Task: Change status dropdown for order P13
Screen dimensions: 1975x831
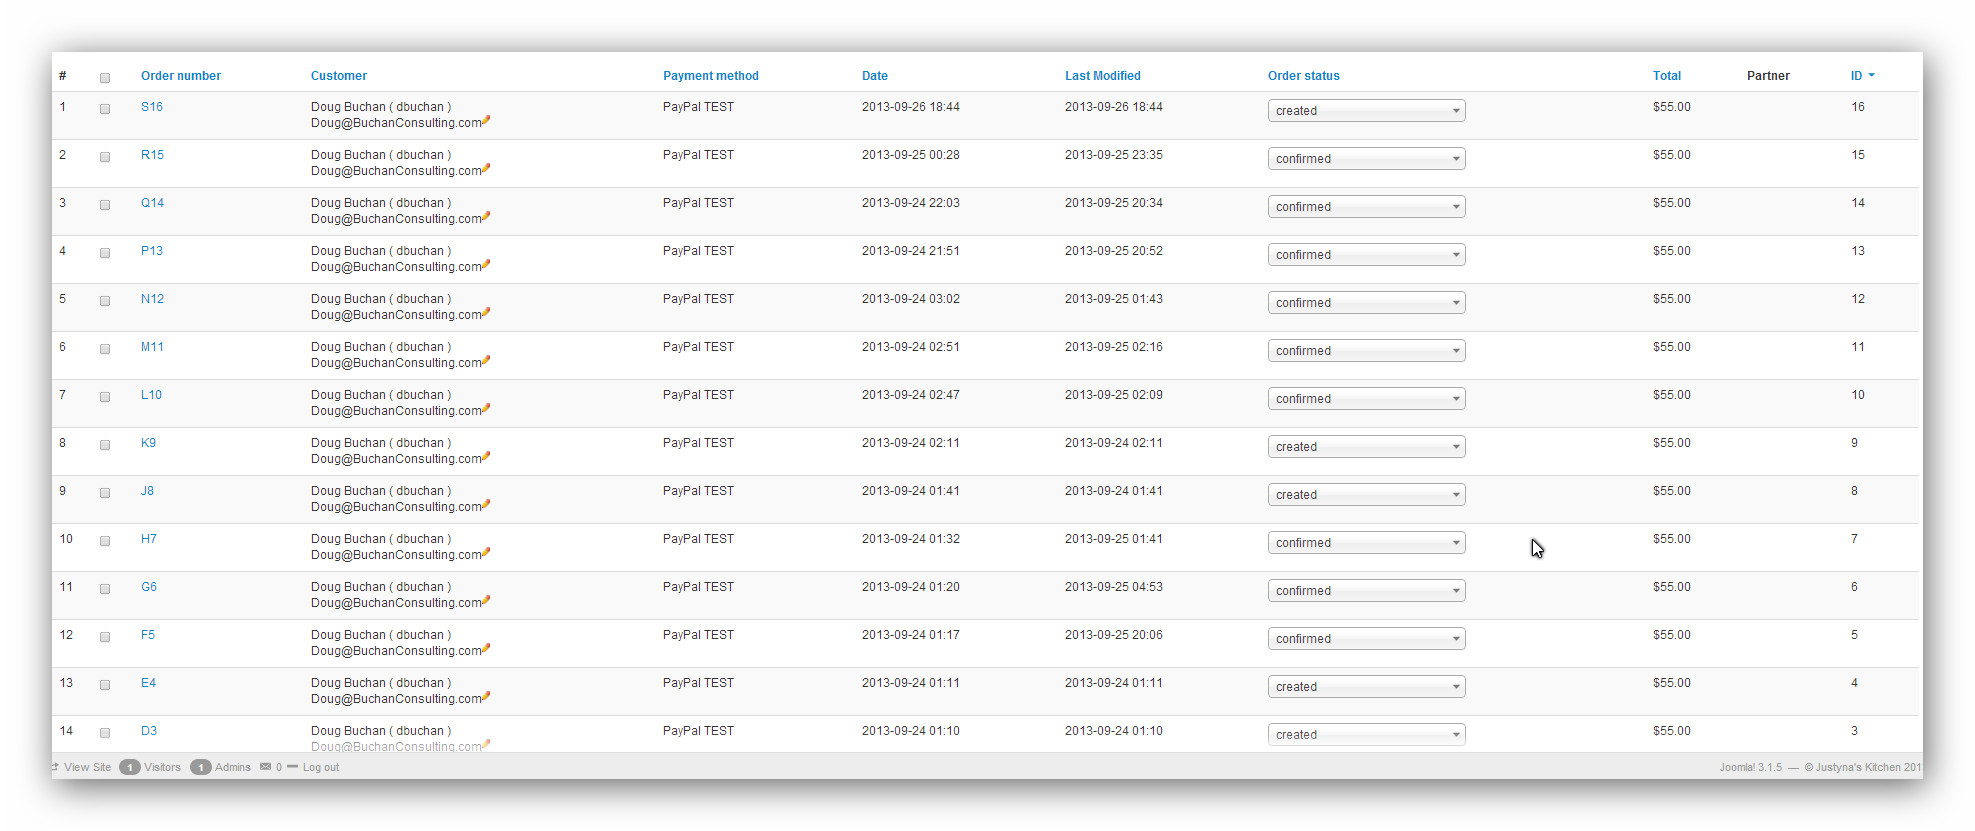Action: click(x=1366, y=255)
